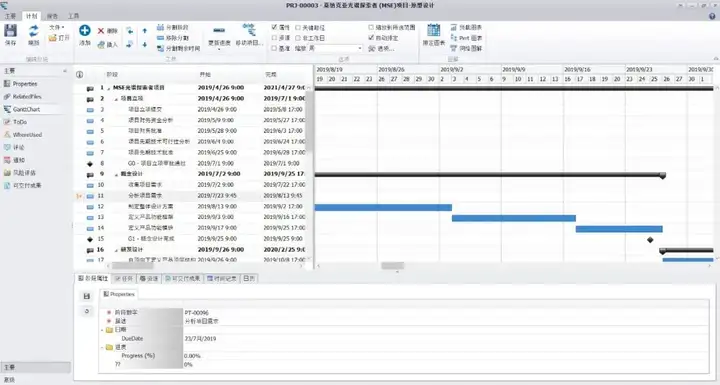Click the blue plus Add task icon
This screenshot has width=720, height=385.
click(84, 31)
